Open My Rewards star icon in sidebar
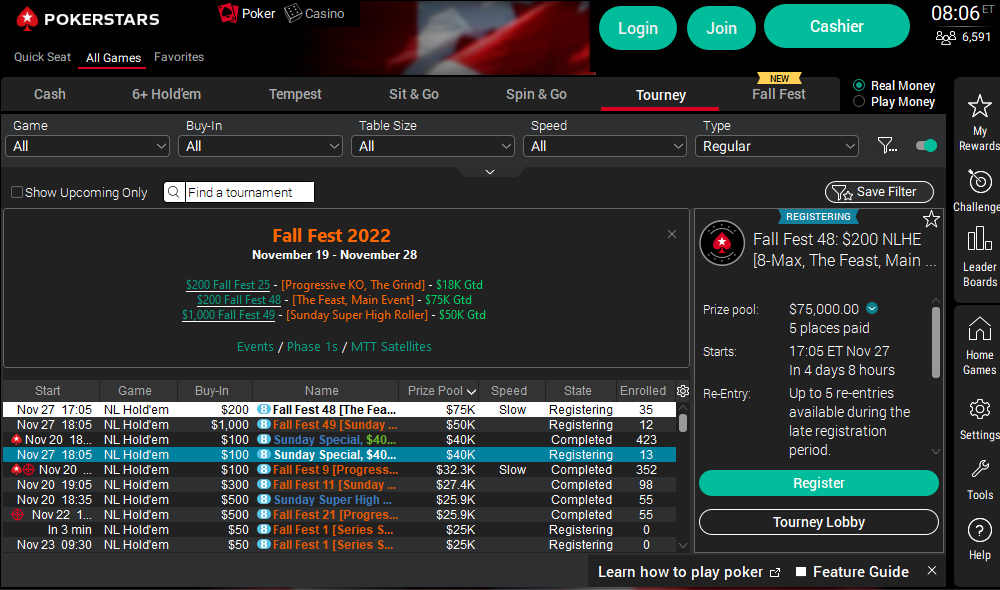This screenshot has height=590, width=1000. (x=979, y=107)
